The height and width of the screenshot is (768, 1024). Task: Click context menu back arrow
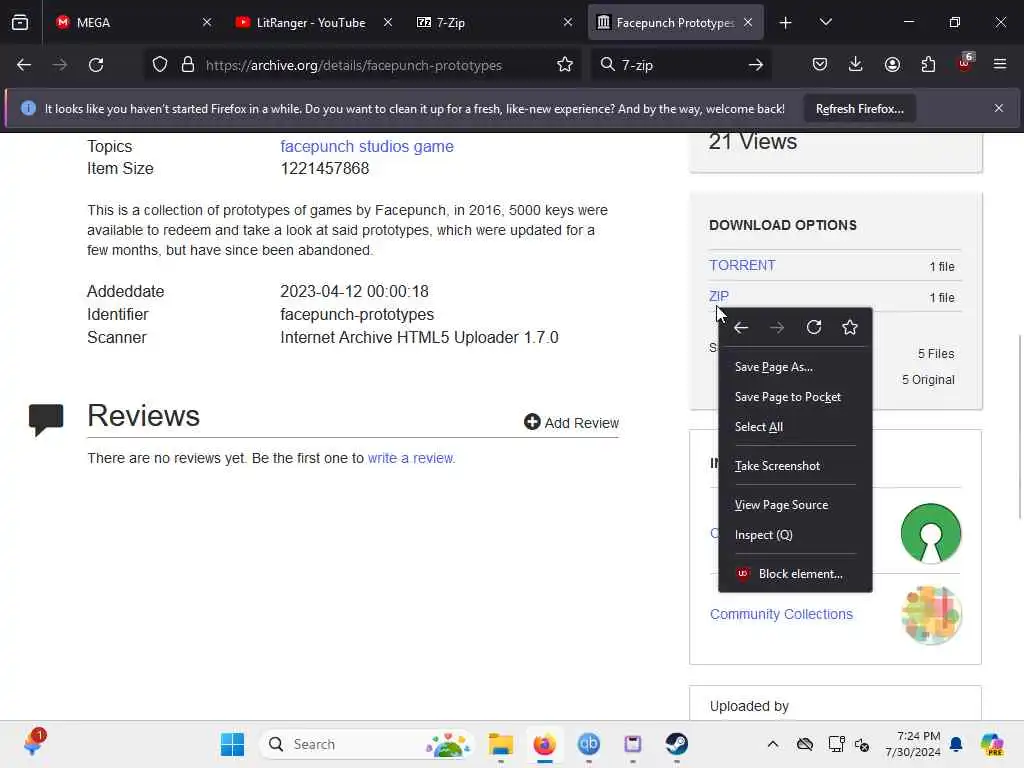click(x=741, y=327)
